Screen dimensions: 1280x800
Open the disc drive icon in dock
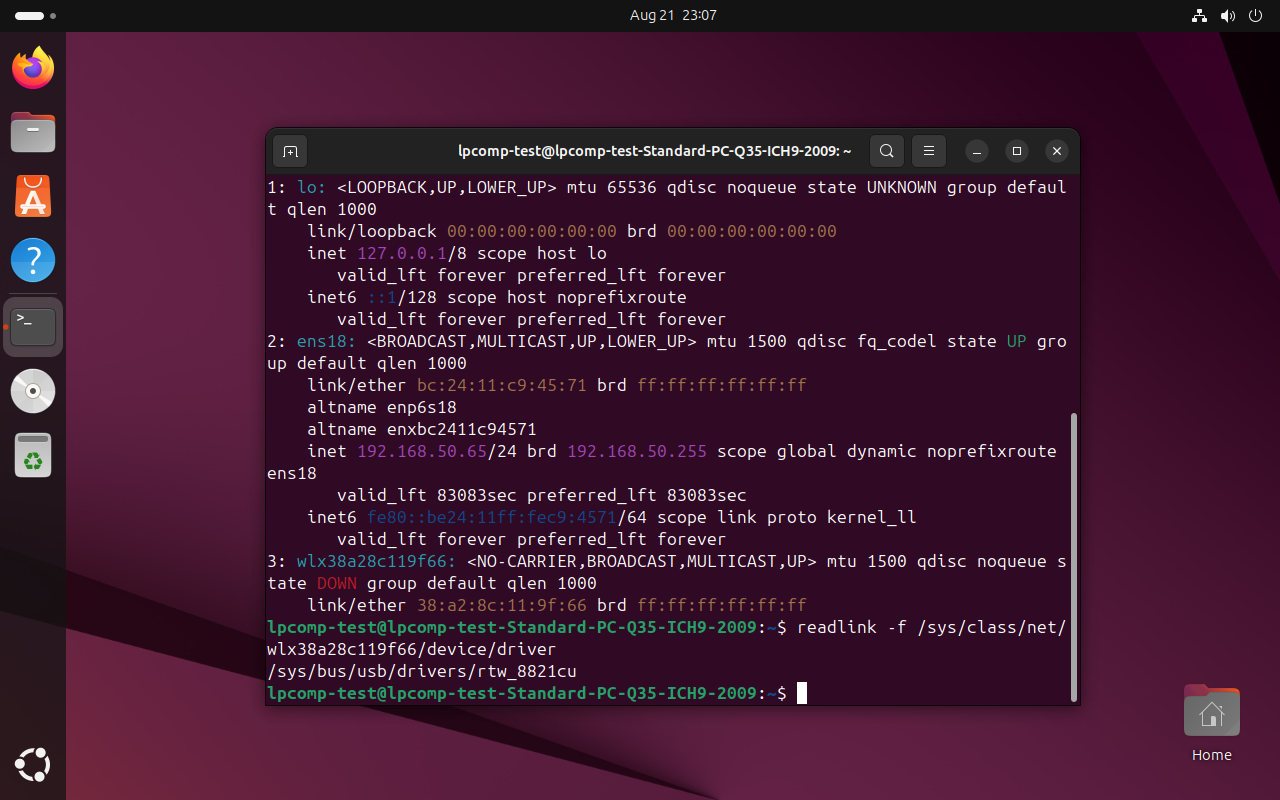[x=33, y=391]
